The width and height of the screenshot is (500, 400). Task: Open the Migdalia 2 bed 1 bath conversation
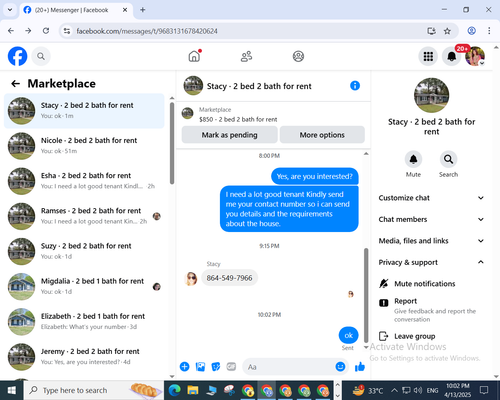pos(84,286)
